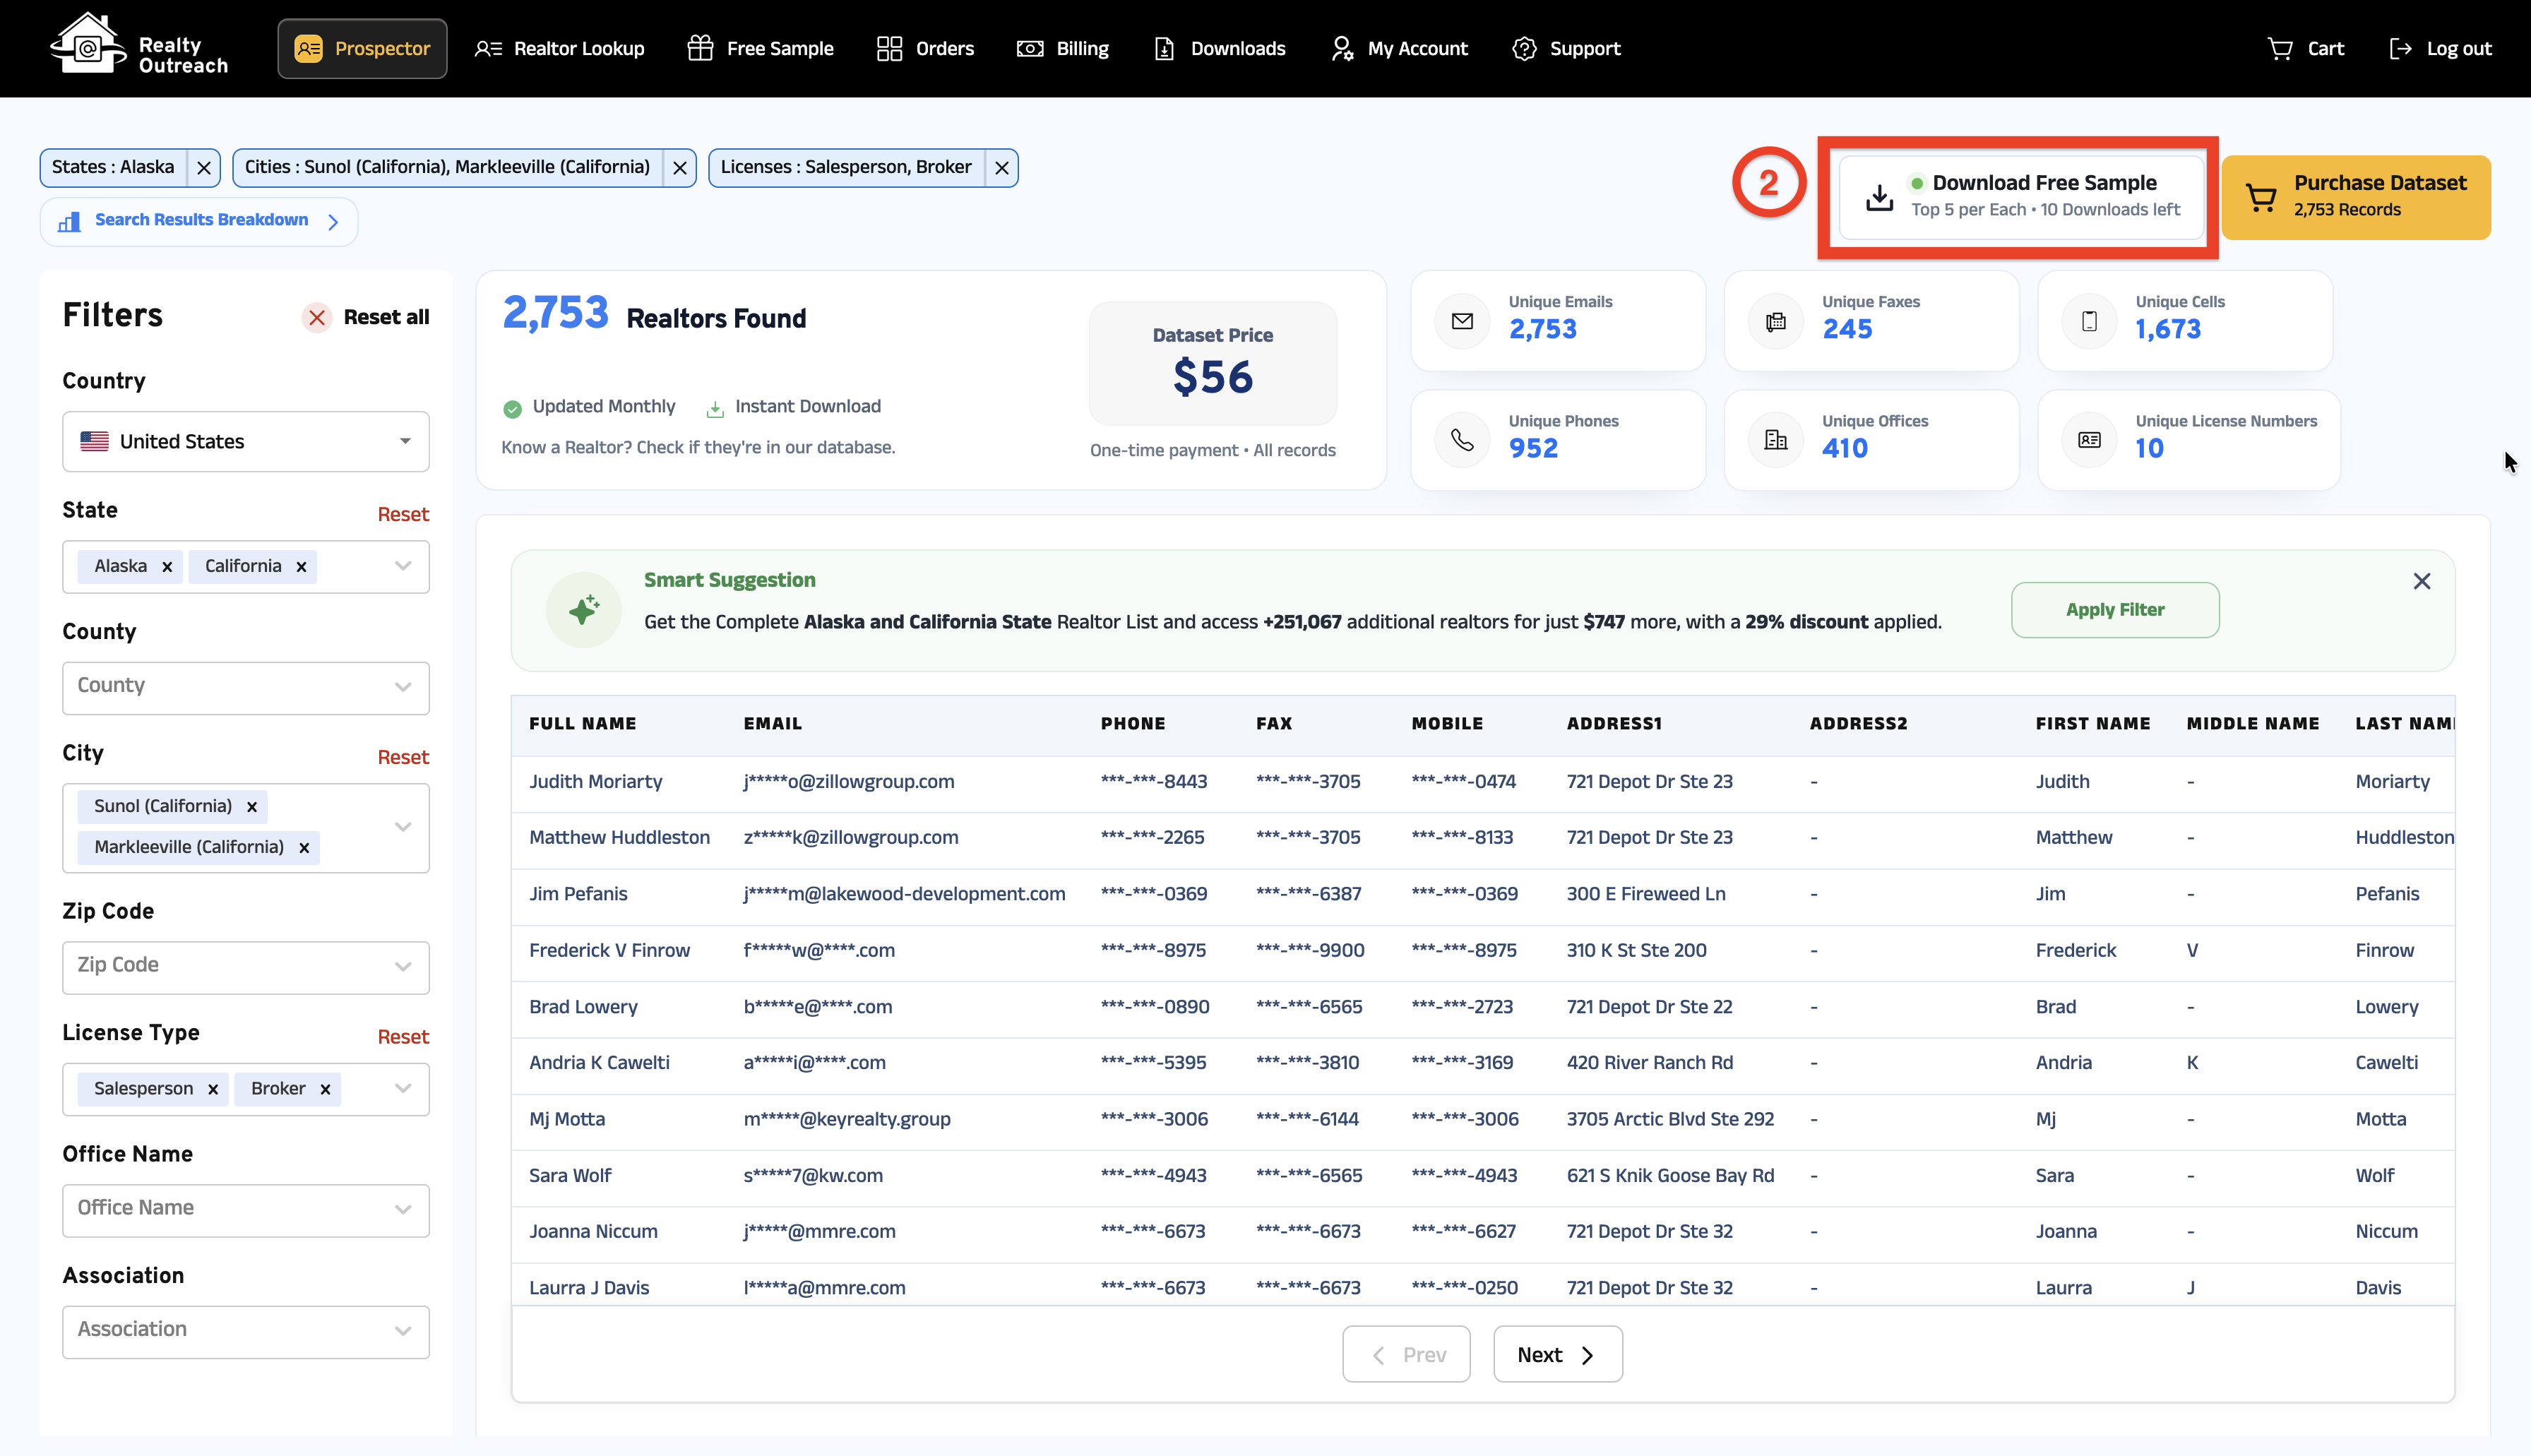Open the Association dropdown
The height and width of the screenshot is (1456, 2531).
246,1331
